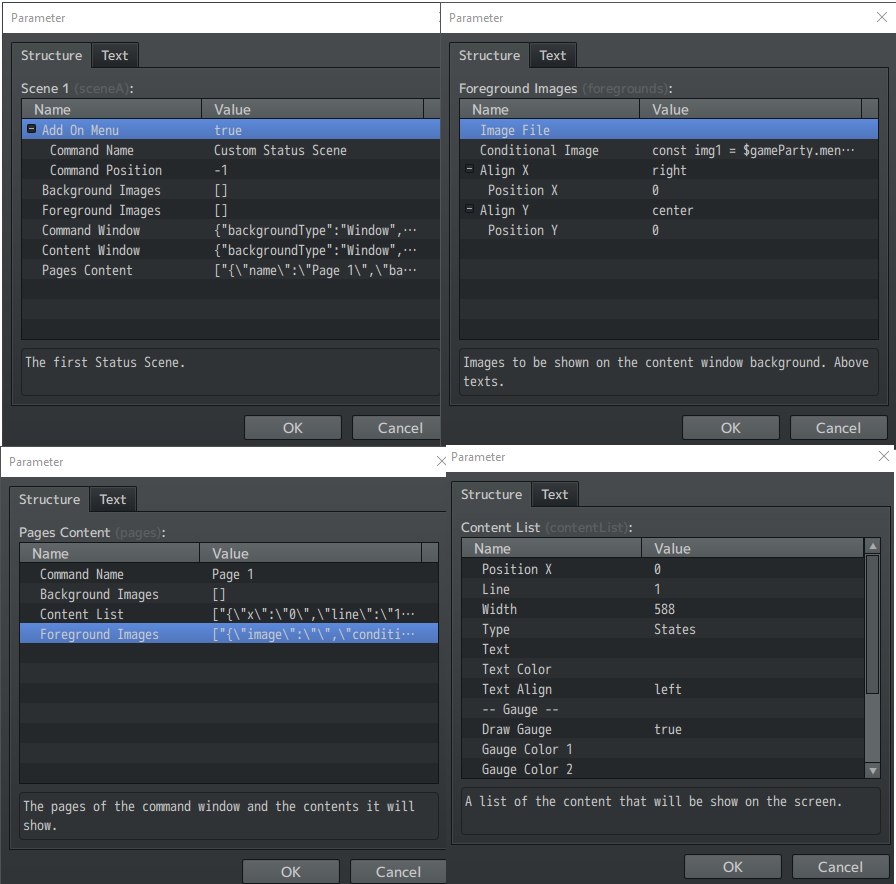Image resolution: width=896 pixels, height=884 pixels.
Task: Select Foreground Images row in Scene 1
Action: point(231,210)
